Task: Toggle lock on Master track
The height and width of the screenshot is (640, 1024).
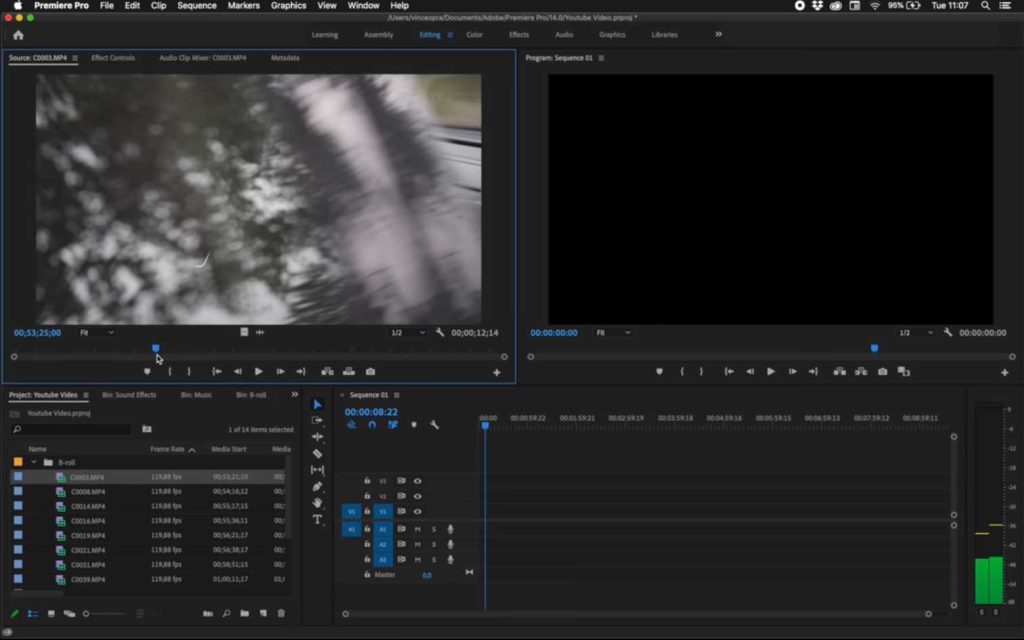Action: [367, 575]
